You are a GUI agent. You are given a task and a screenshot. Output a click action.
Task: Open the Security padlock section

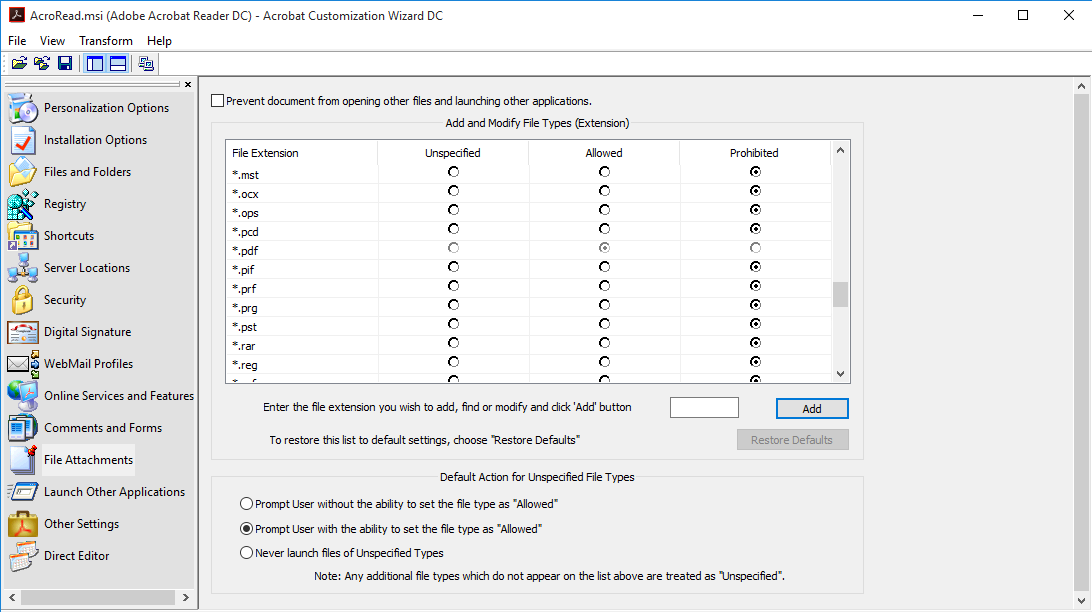tap(65, 300)
